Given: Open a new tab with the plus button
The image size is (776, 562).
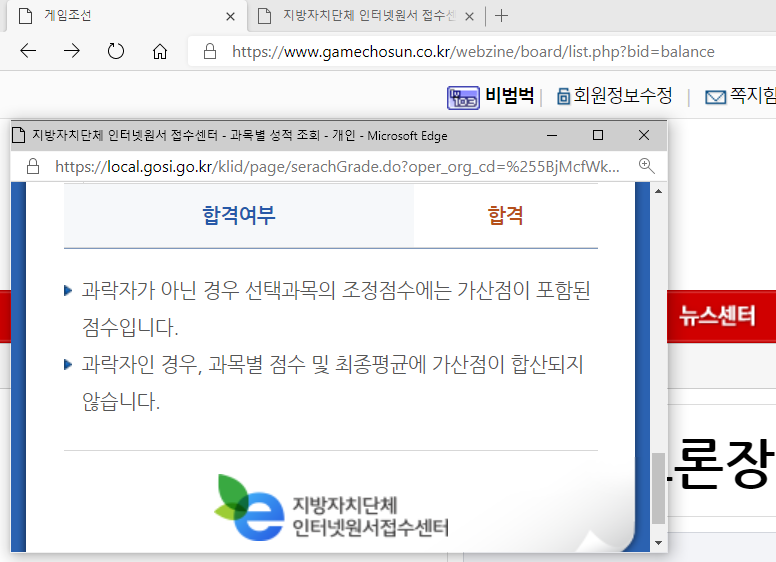Looking at the screenshot, I should click(x=502, y=16).
